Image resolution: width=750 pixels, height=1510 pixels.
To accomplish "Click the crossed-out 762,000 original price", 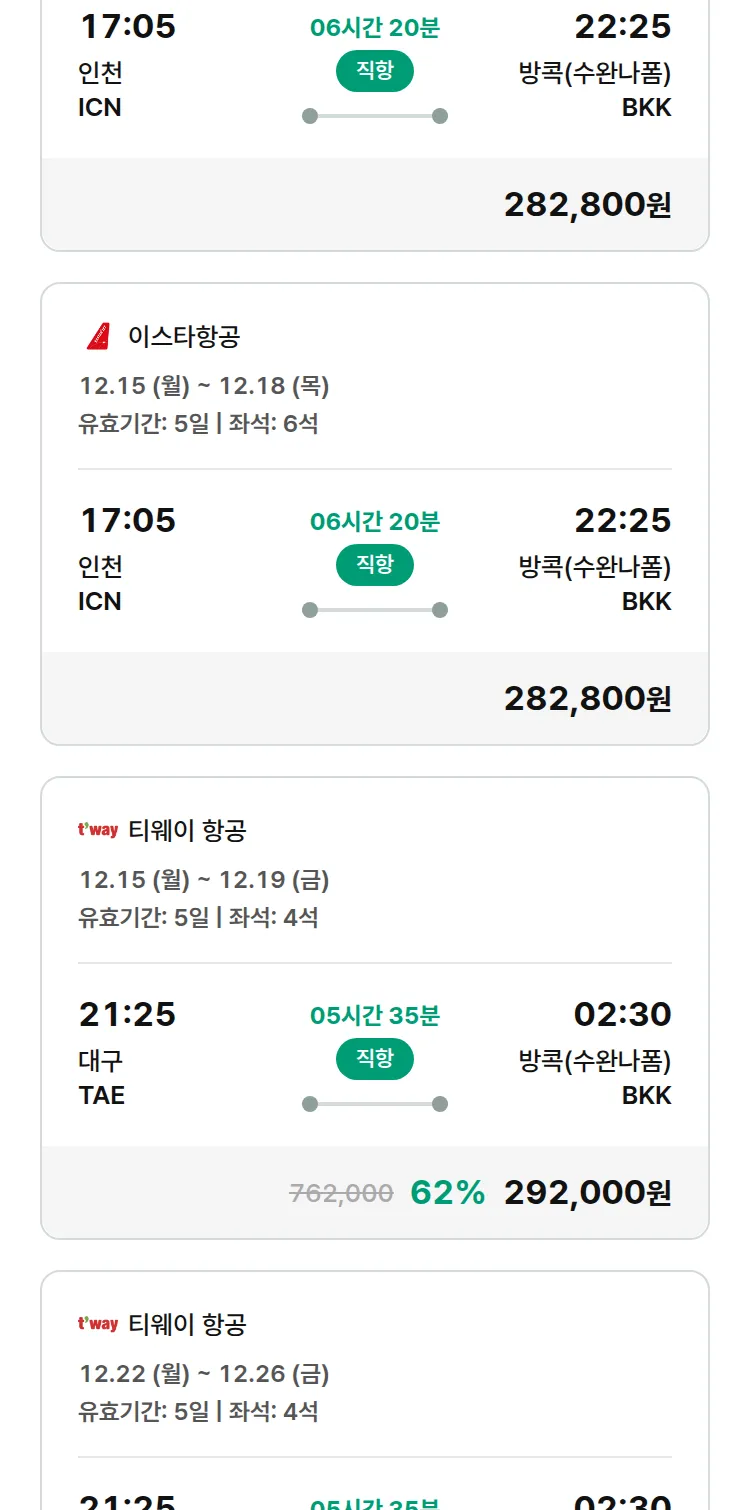I will click(x=341, y=1193).
